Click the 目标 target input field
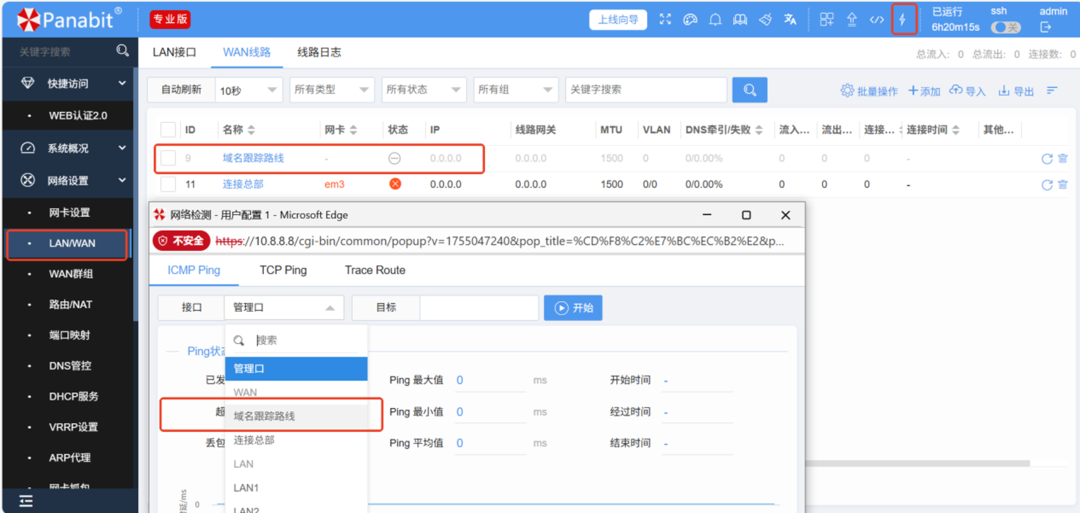This screenshot has width=1080, height=513. pyautogui.click(x=478, y=308)
